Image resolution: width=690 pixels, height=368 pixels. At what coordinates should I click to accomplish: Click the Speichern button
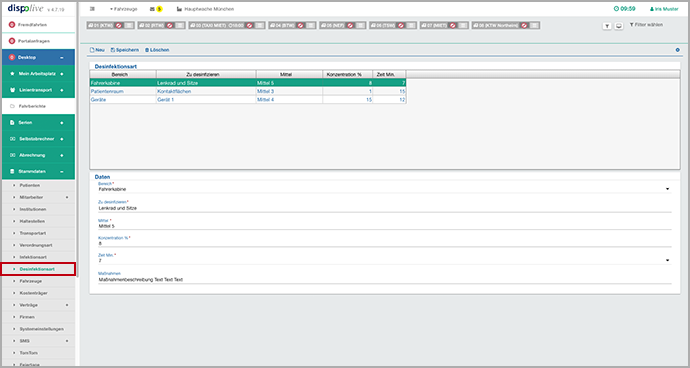coord(125,50)
